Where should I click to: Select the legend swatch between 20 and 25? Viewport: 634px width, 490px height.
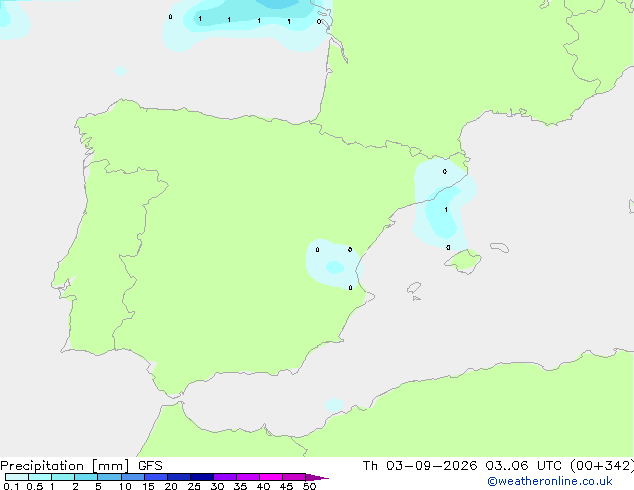tap(178, 477)
